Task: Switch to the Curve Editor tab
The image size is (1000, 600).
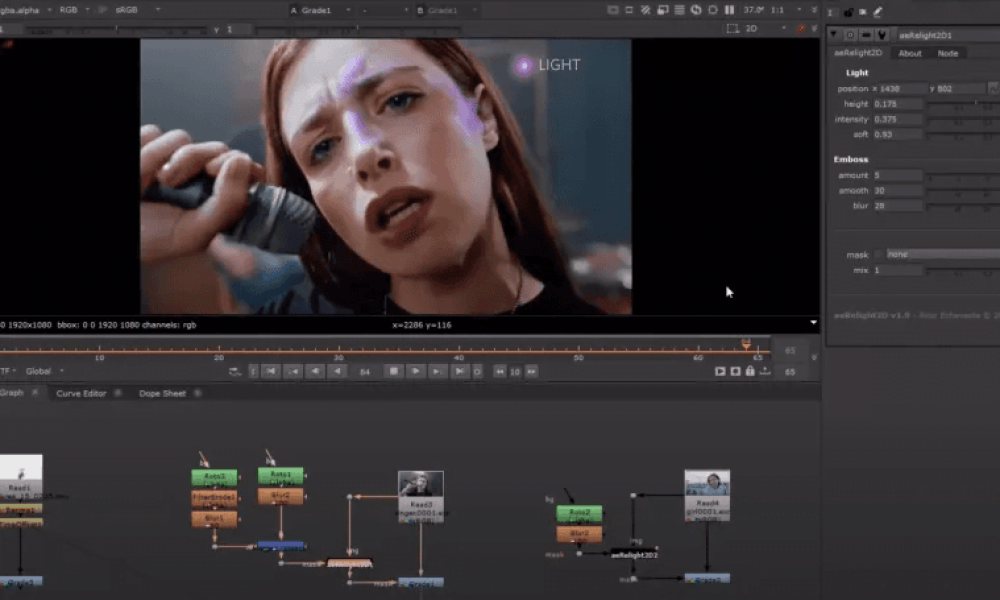Action: (81, 393)
